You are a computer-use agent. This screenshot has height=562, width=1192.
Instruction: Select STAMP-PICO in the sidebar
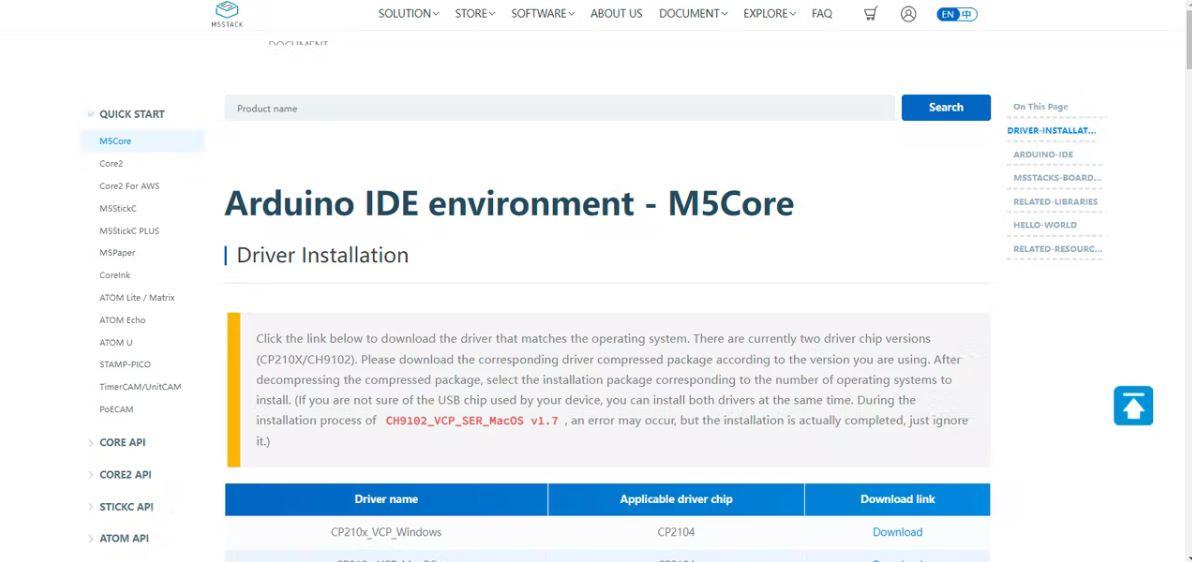(125, 364)
